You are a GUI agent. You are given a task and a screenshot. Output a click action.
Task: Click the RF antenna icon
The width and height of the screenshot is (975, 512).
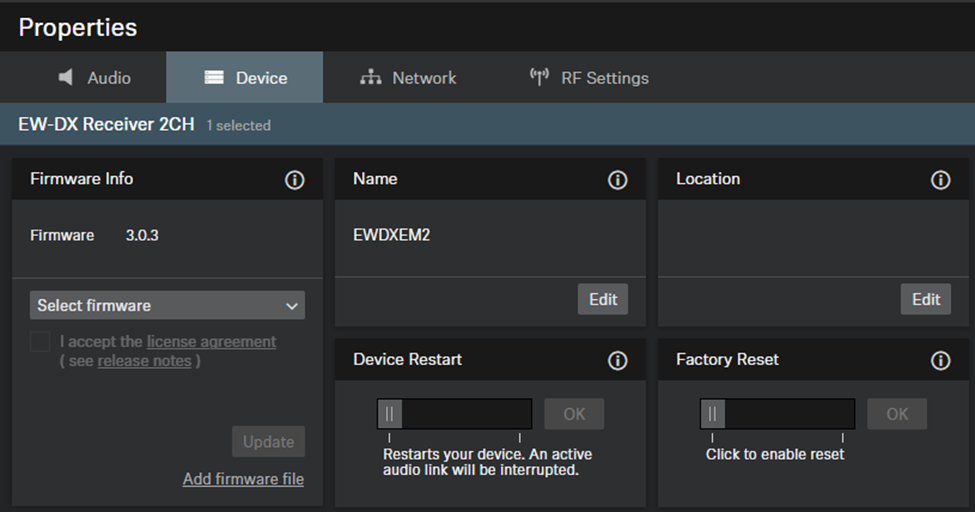[x=539, y=78]
